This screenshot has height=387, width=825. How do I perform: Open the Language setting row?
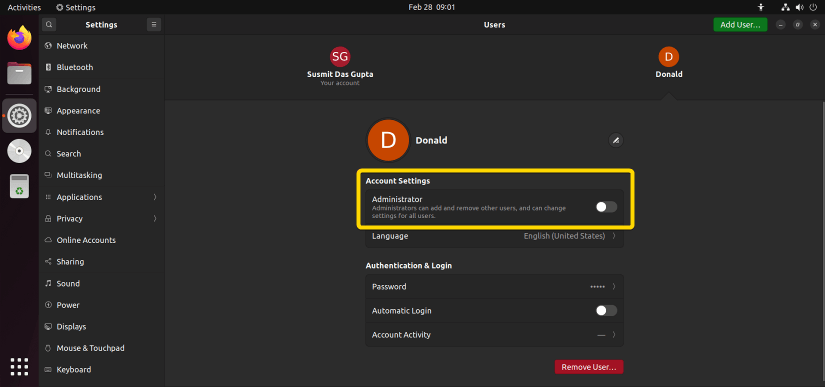(x=494, y=236)
